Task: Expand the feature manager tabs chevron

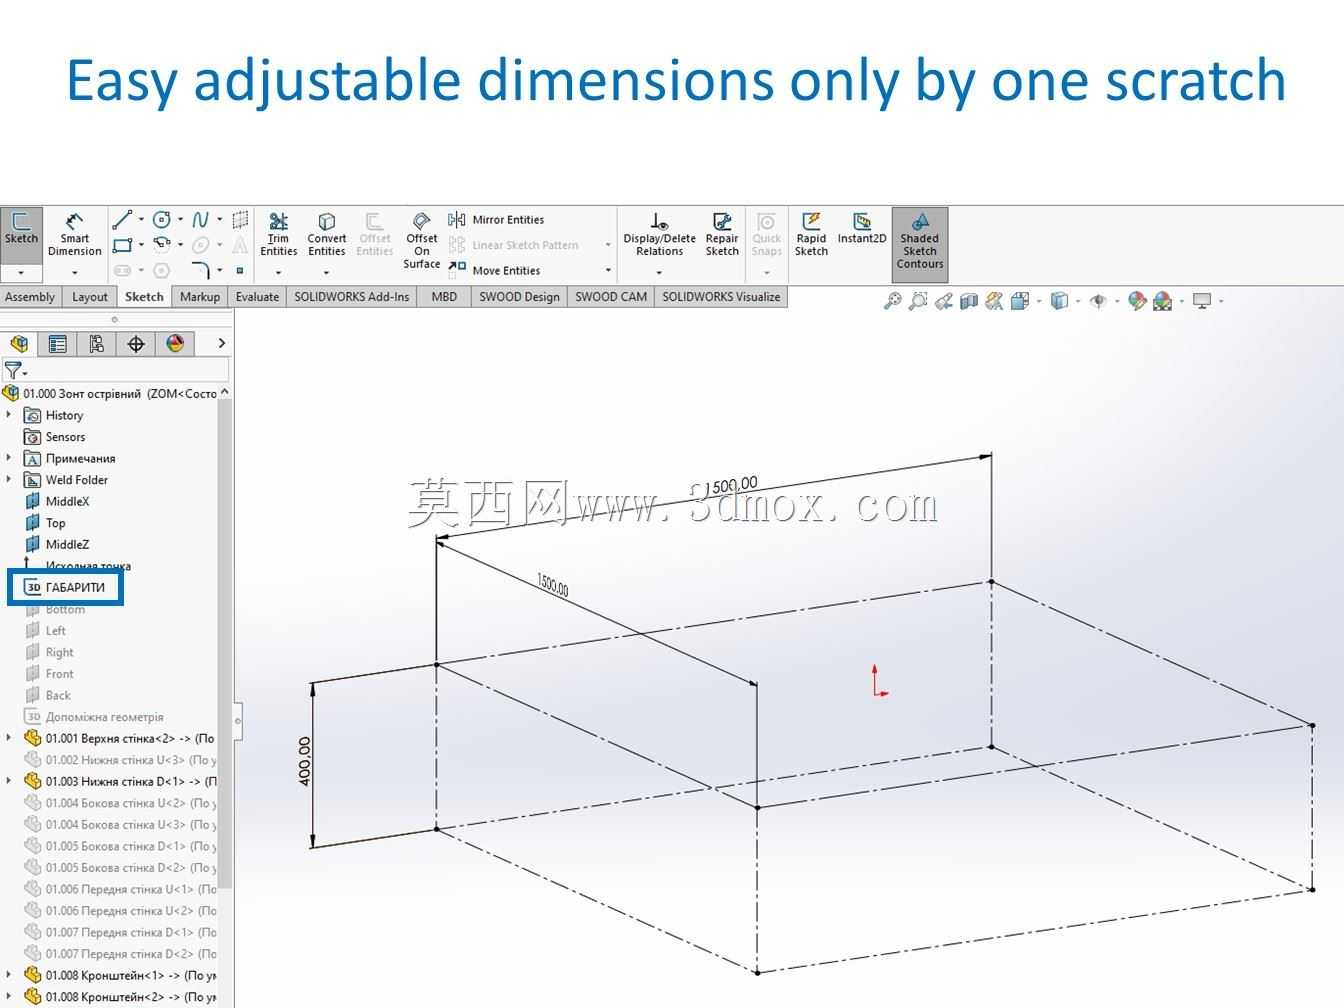Action: (221, 344)
